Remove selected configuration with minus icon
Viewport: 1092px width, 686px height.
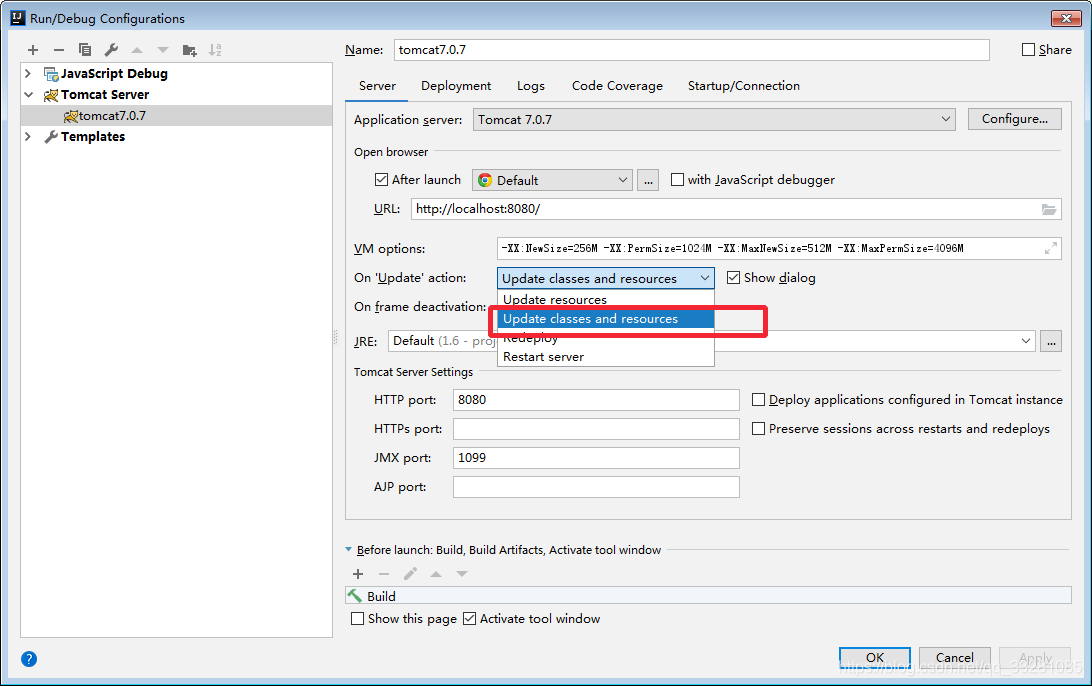[x=59, y=50]
